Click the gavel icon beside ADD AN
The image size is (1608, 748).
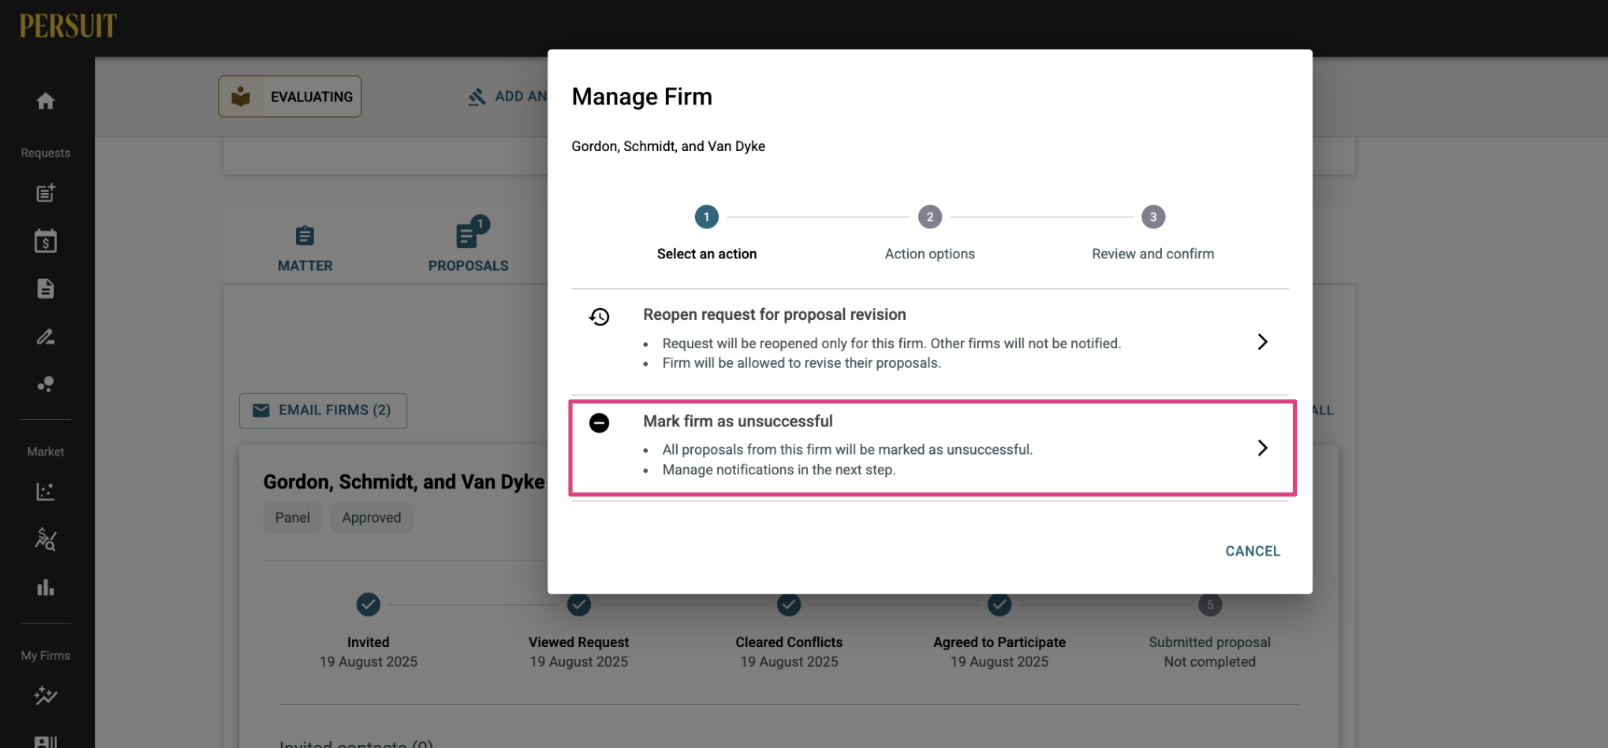pyautogui.click(x=477, y=97)
